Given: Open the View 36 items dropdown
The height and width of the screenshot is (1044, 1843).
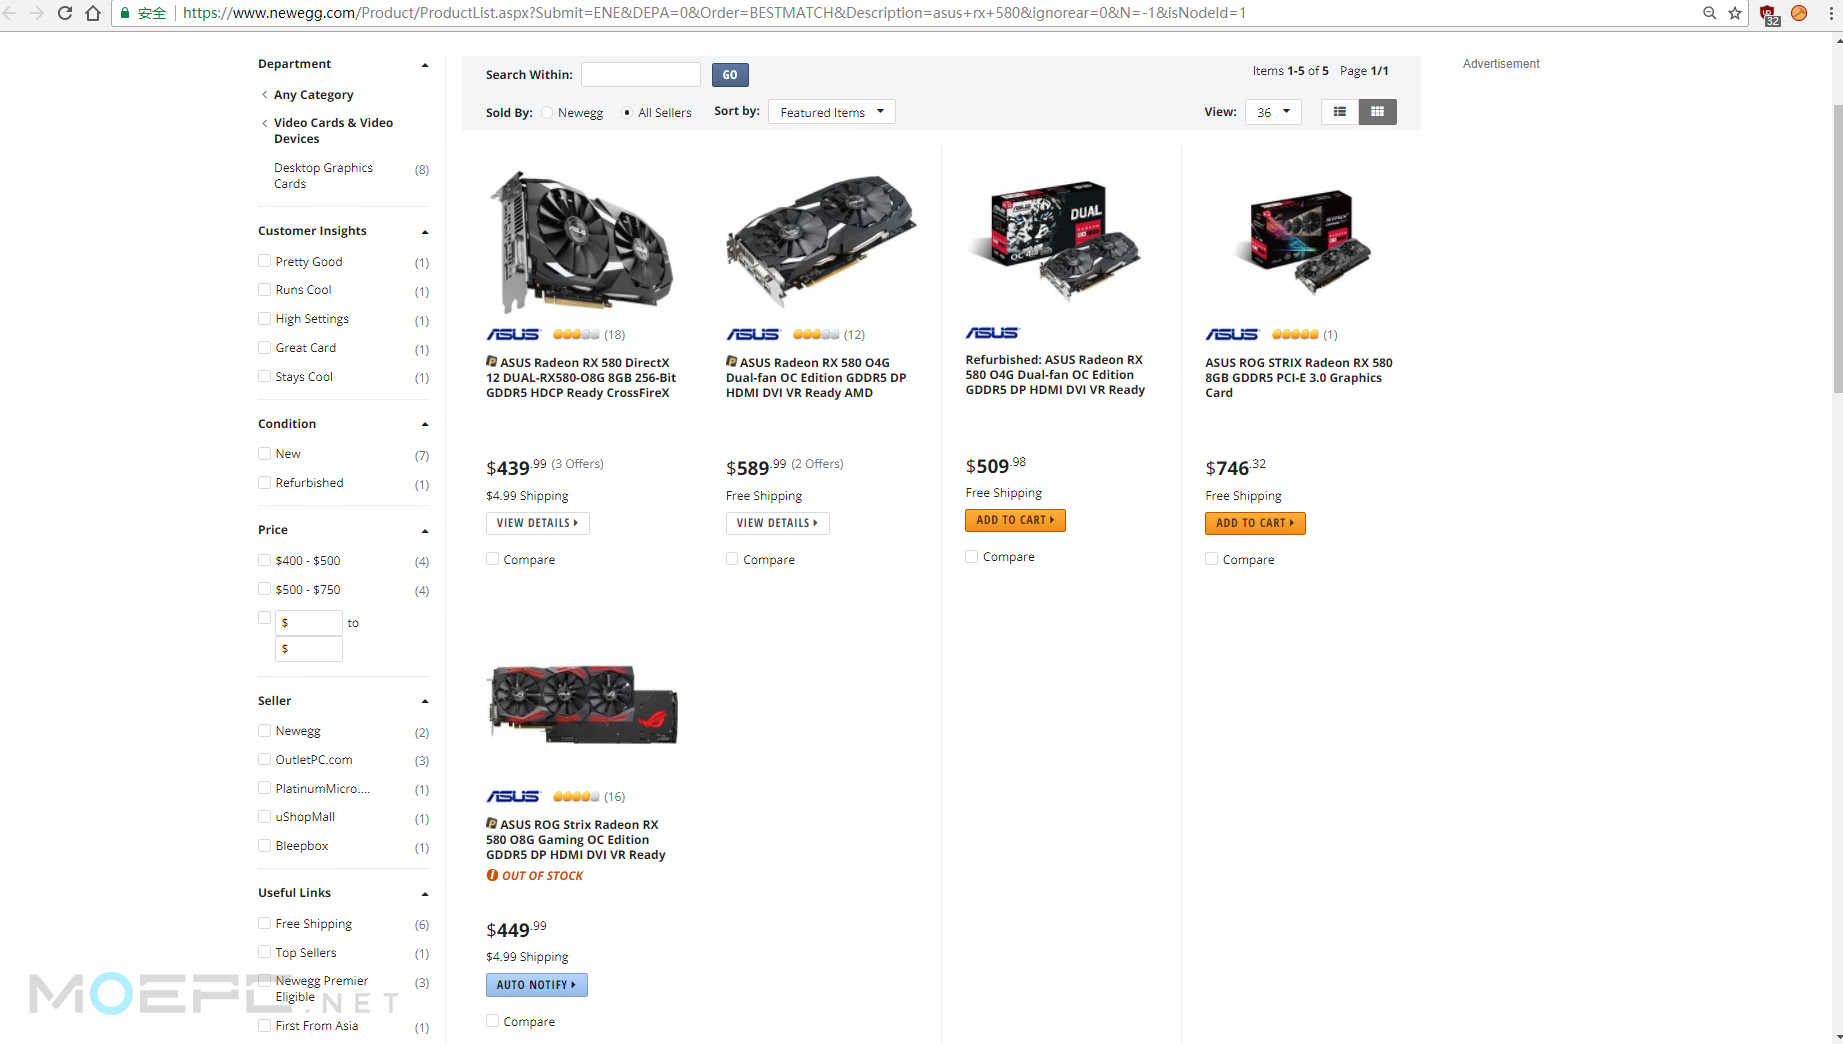Looking at the screenshot, I should coord(1273,112).
